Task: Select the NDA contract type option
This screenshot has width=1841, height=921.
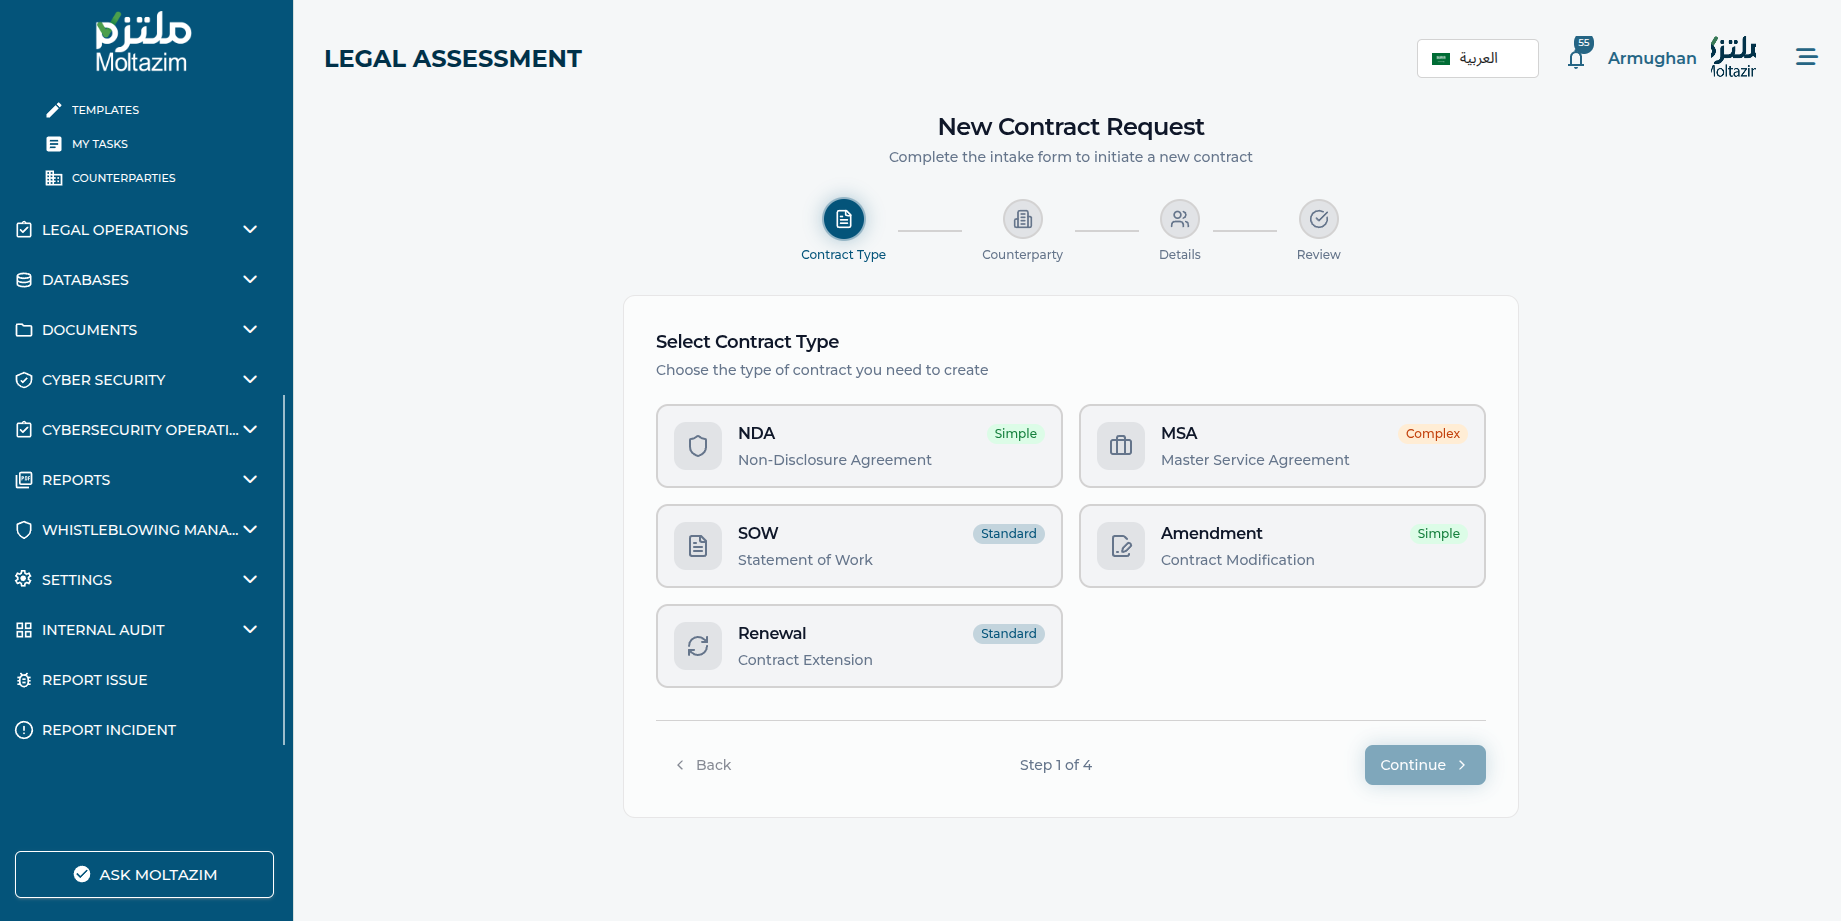Action: 858,446
